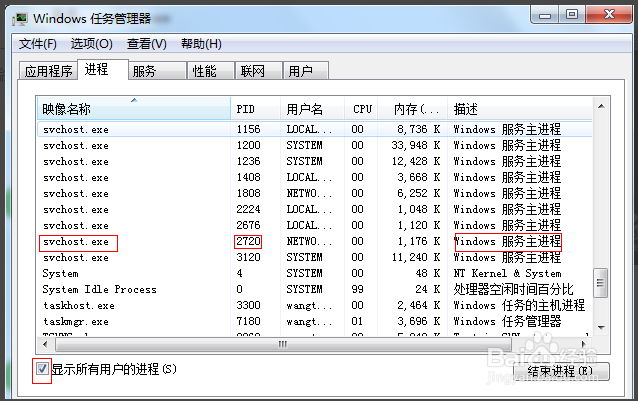Maximize the Task Manager window
This screenshot has height=401, width=638.
[571, 15]
